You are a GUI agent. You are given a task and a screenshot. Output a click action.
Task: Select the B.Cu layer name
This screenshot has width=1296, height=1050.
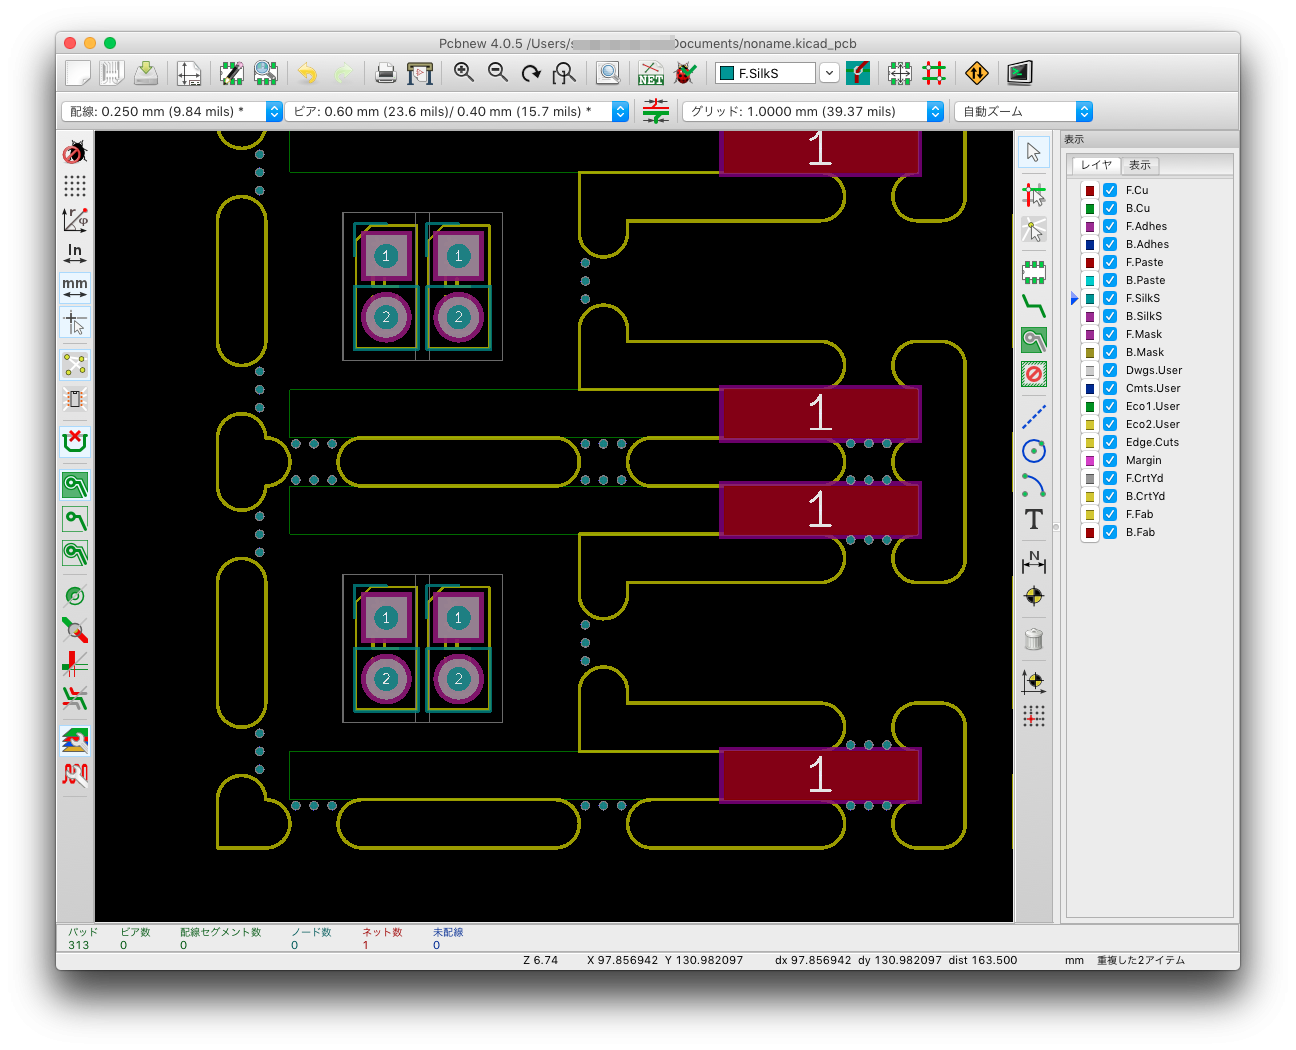click(x=1137, y=208)
